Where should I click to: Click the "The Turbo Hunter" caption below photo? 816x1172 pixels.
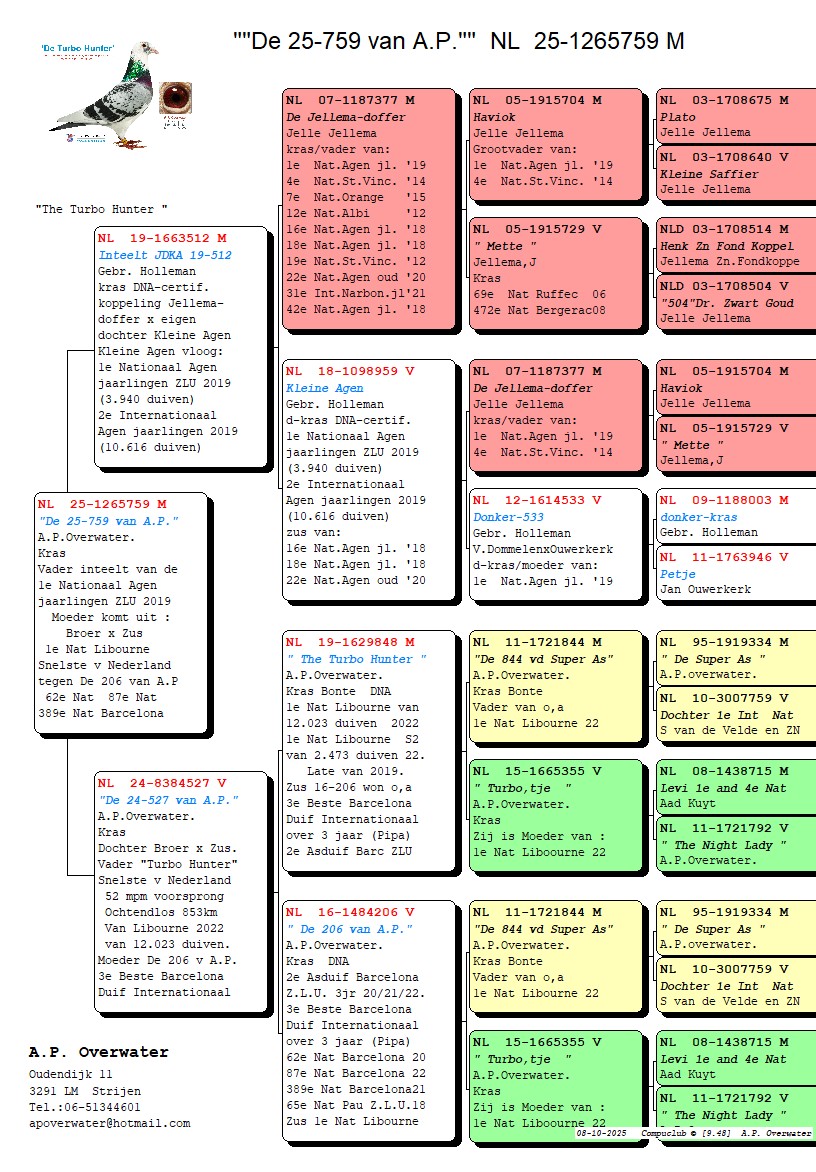101,209
